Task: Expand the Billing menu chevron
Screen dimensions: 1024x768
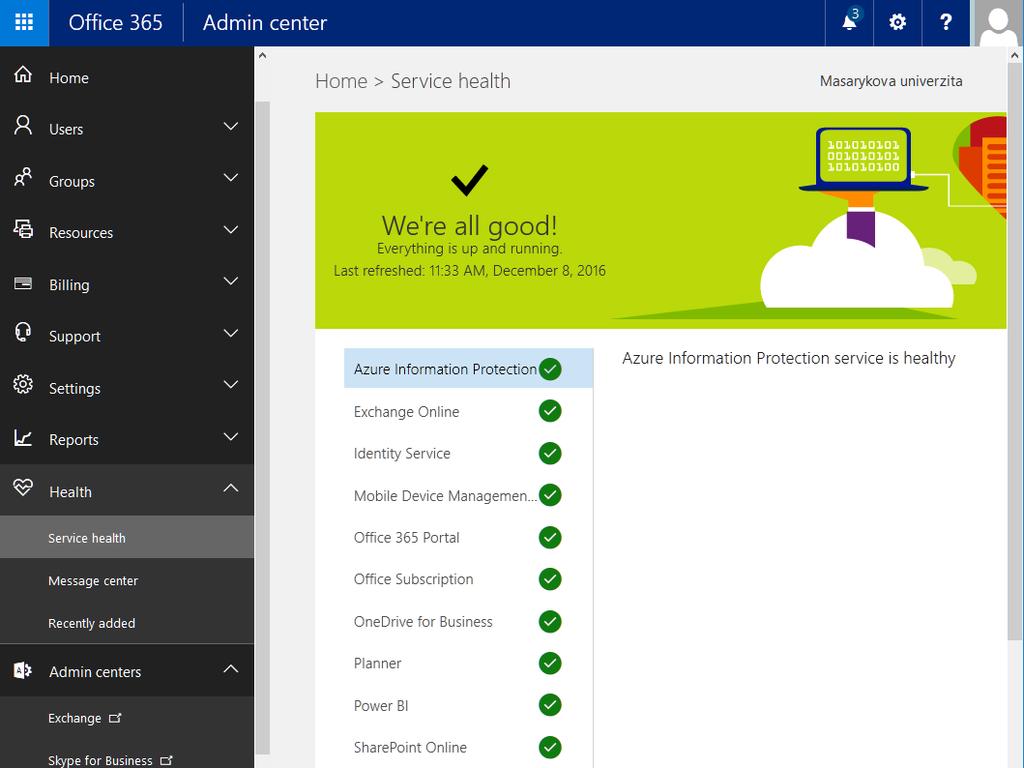Action: pyautogui.click(x=231, y=281)
